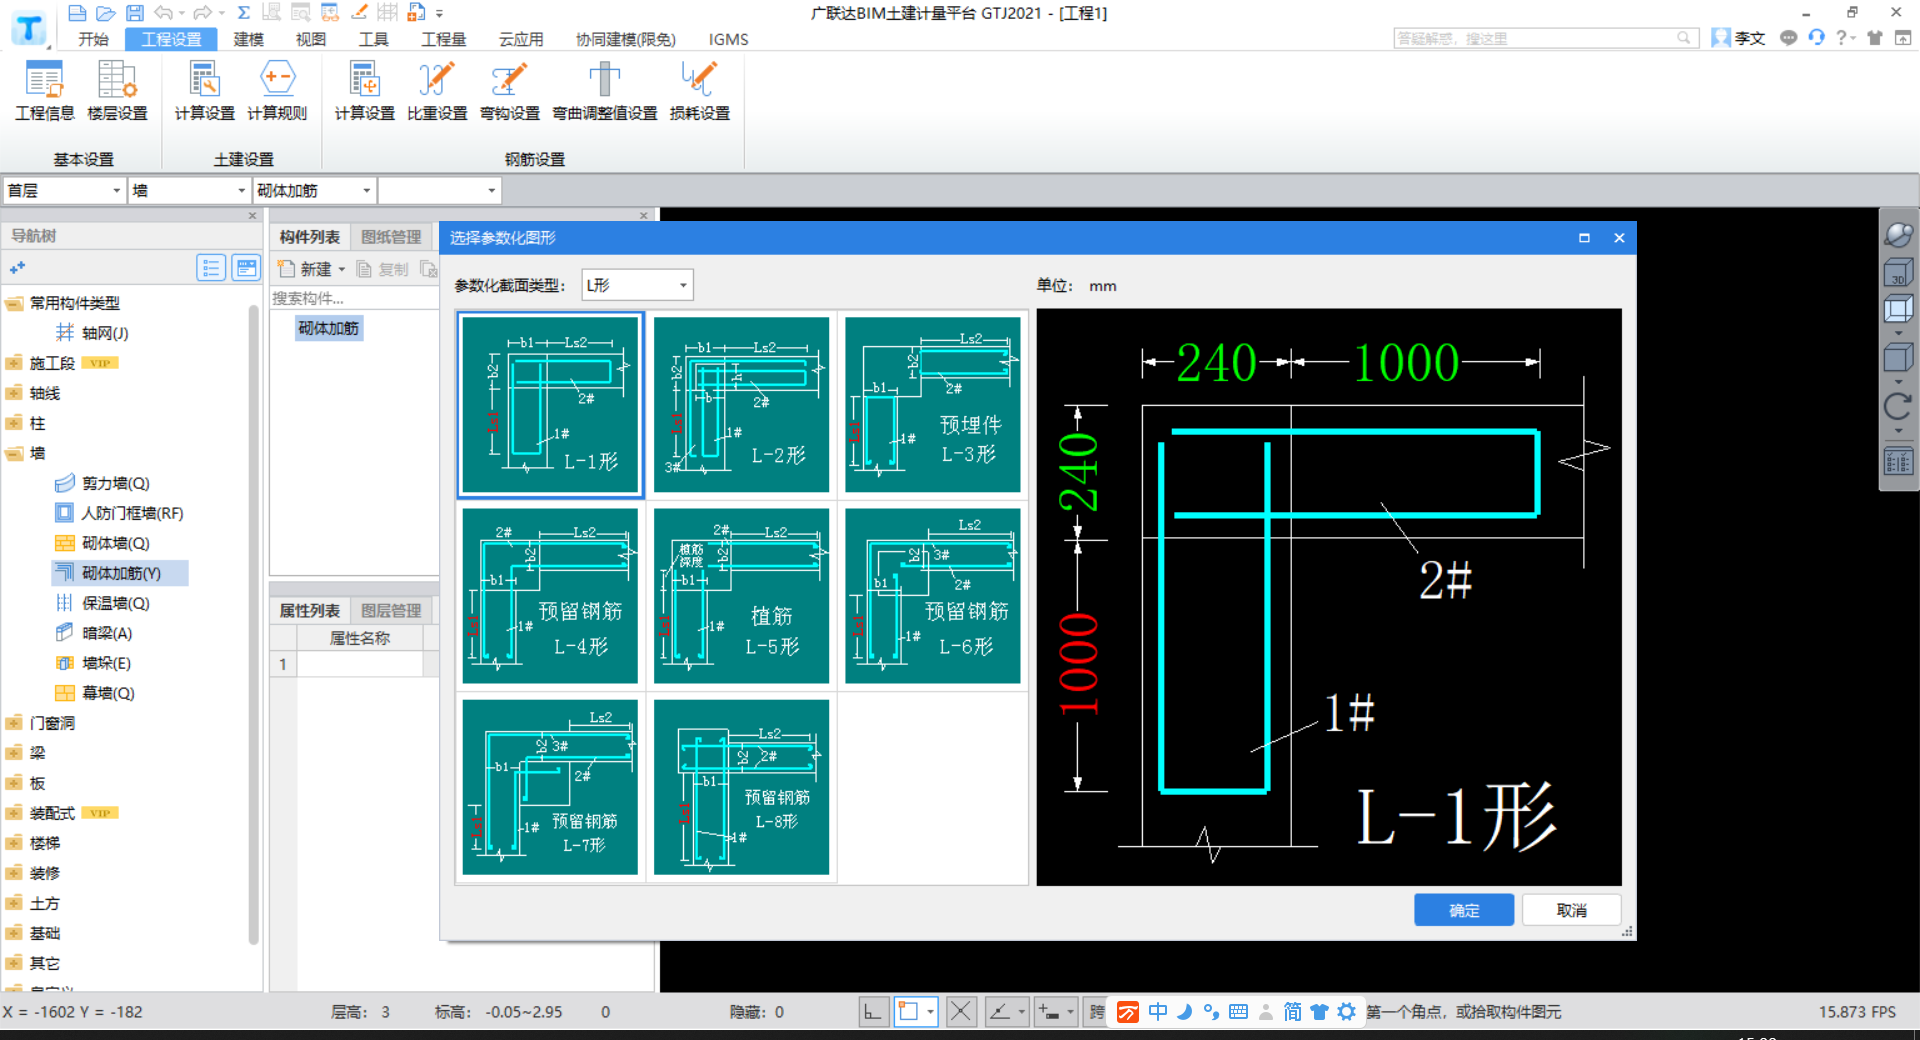Click 复制 copy component icon
This screenshot has width=1920, height=1040.
pos(383,269)
